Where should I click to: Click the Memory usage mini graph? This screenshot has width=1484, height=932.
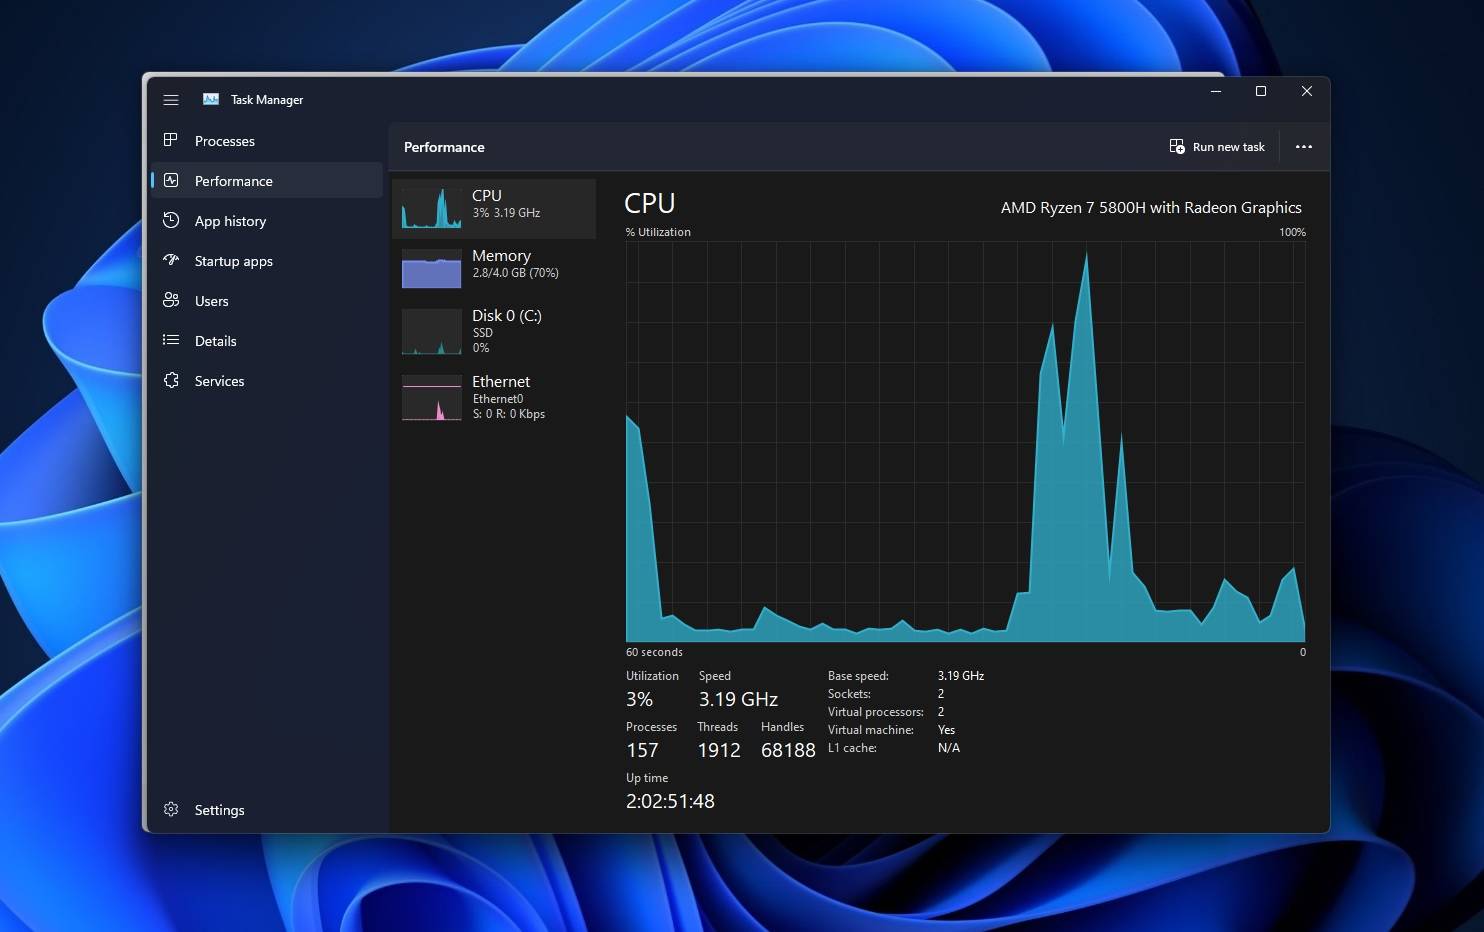click(x=430, y=268)
